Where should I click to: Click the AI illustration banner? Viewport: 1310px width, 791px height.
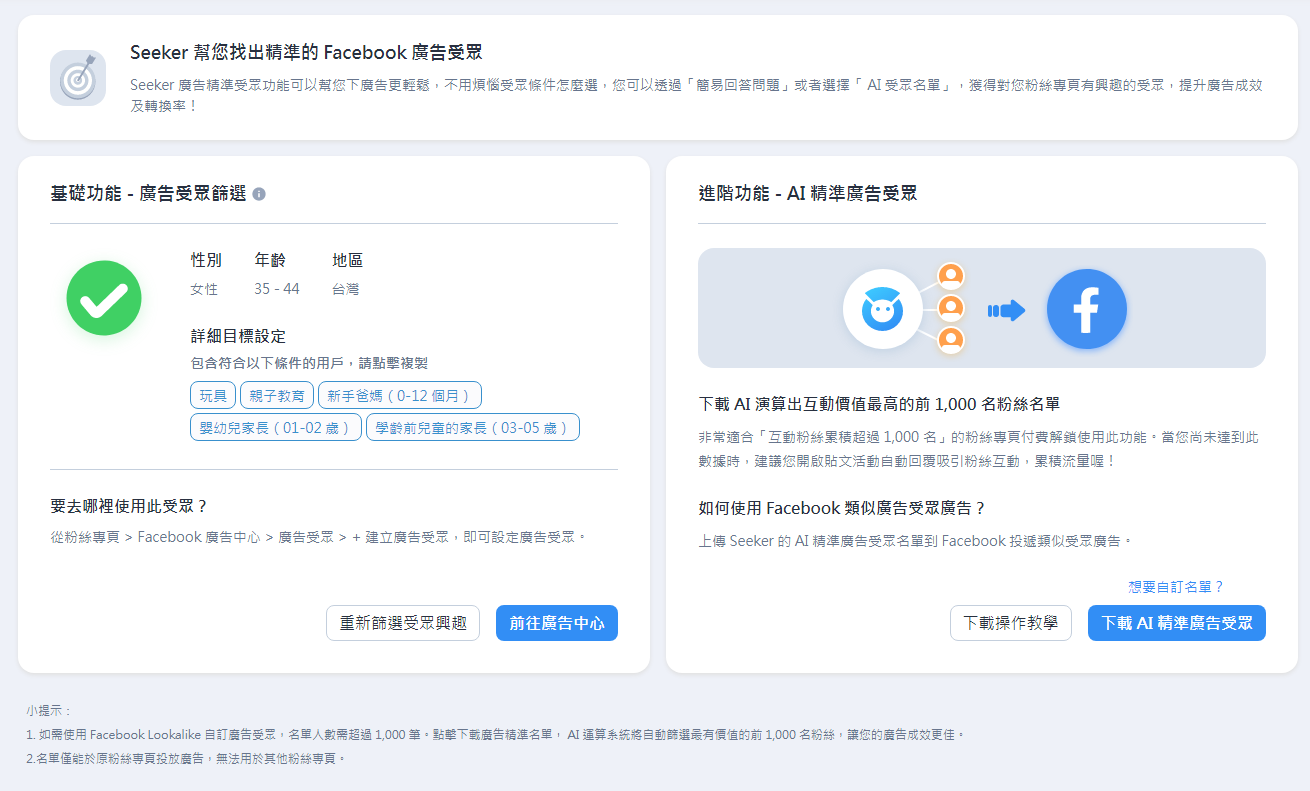tap(983, 308)
